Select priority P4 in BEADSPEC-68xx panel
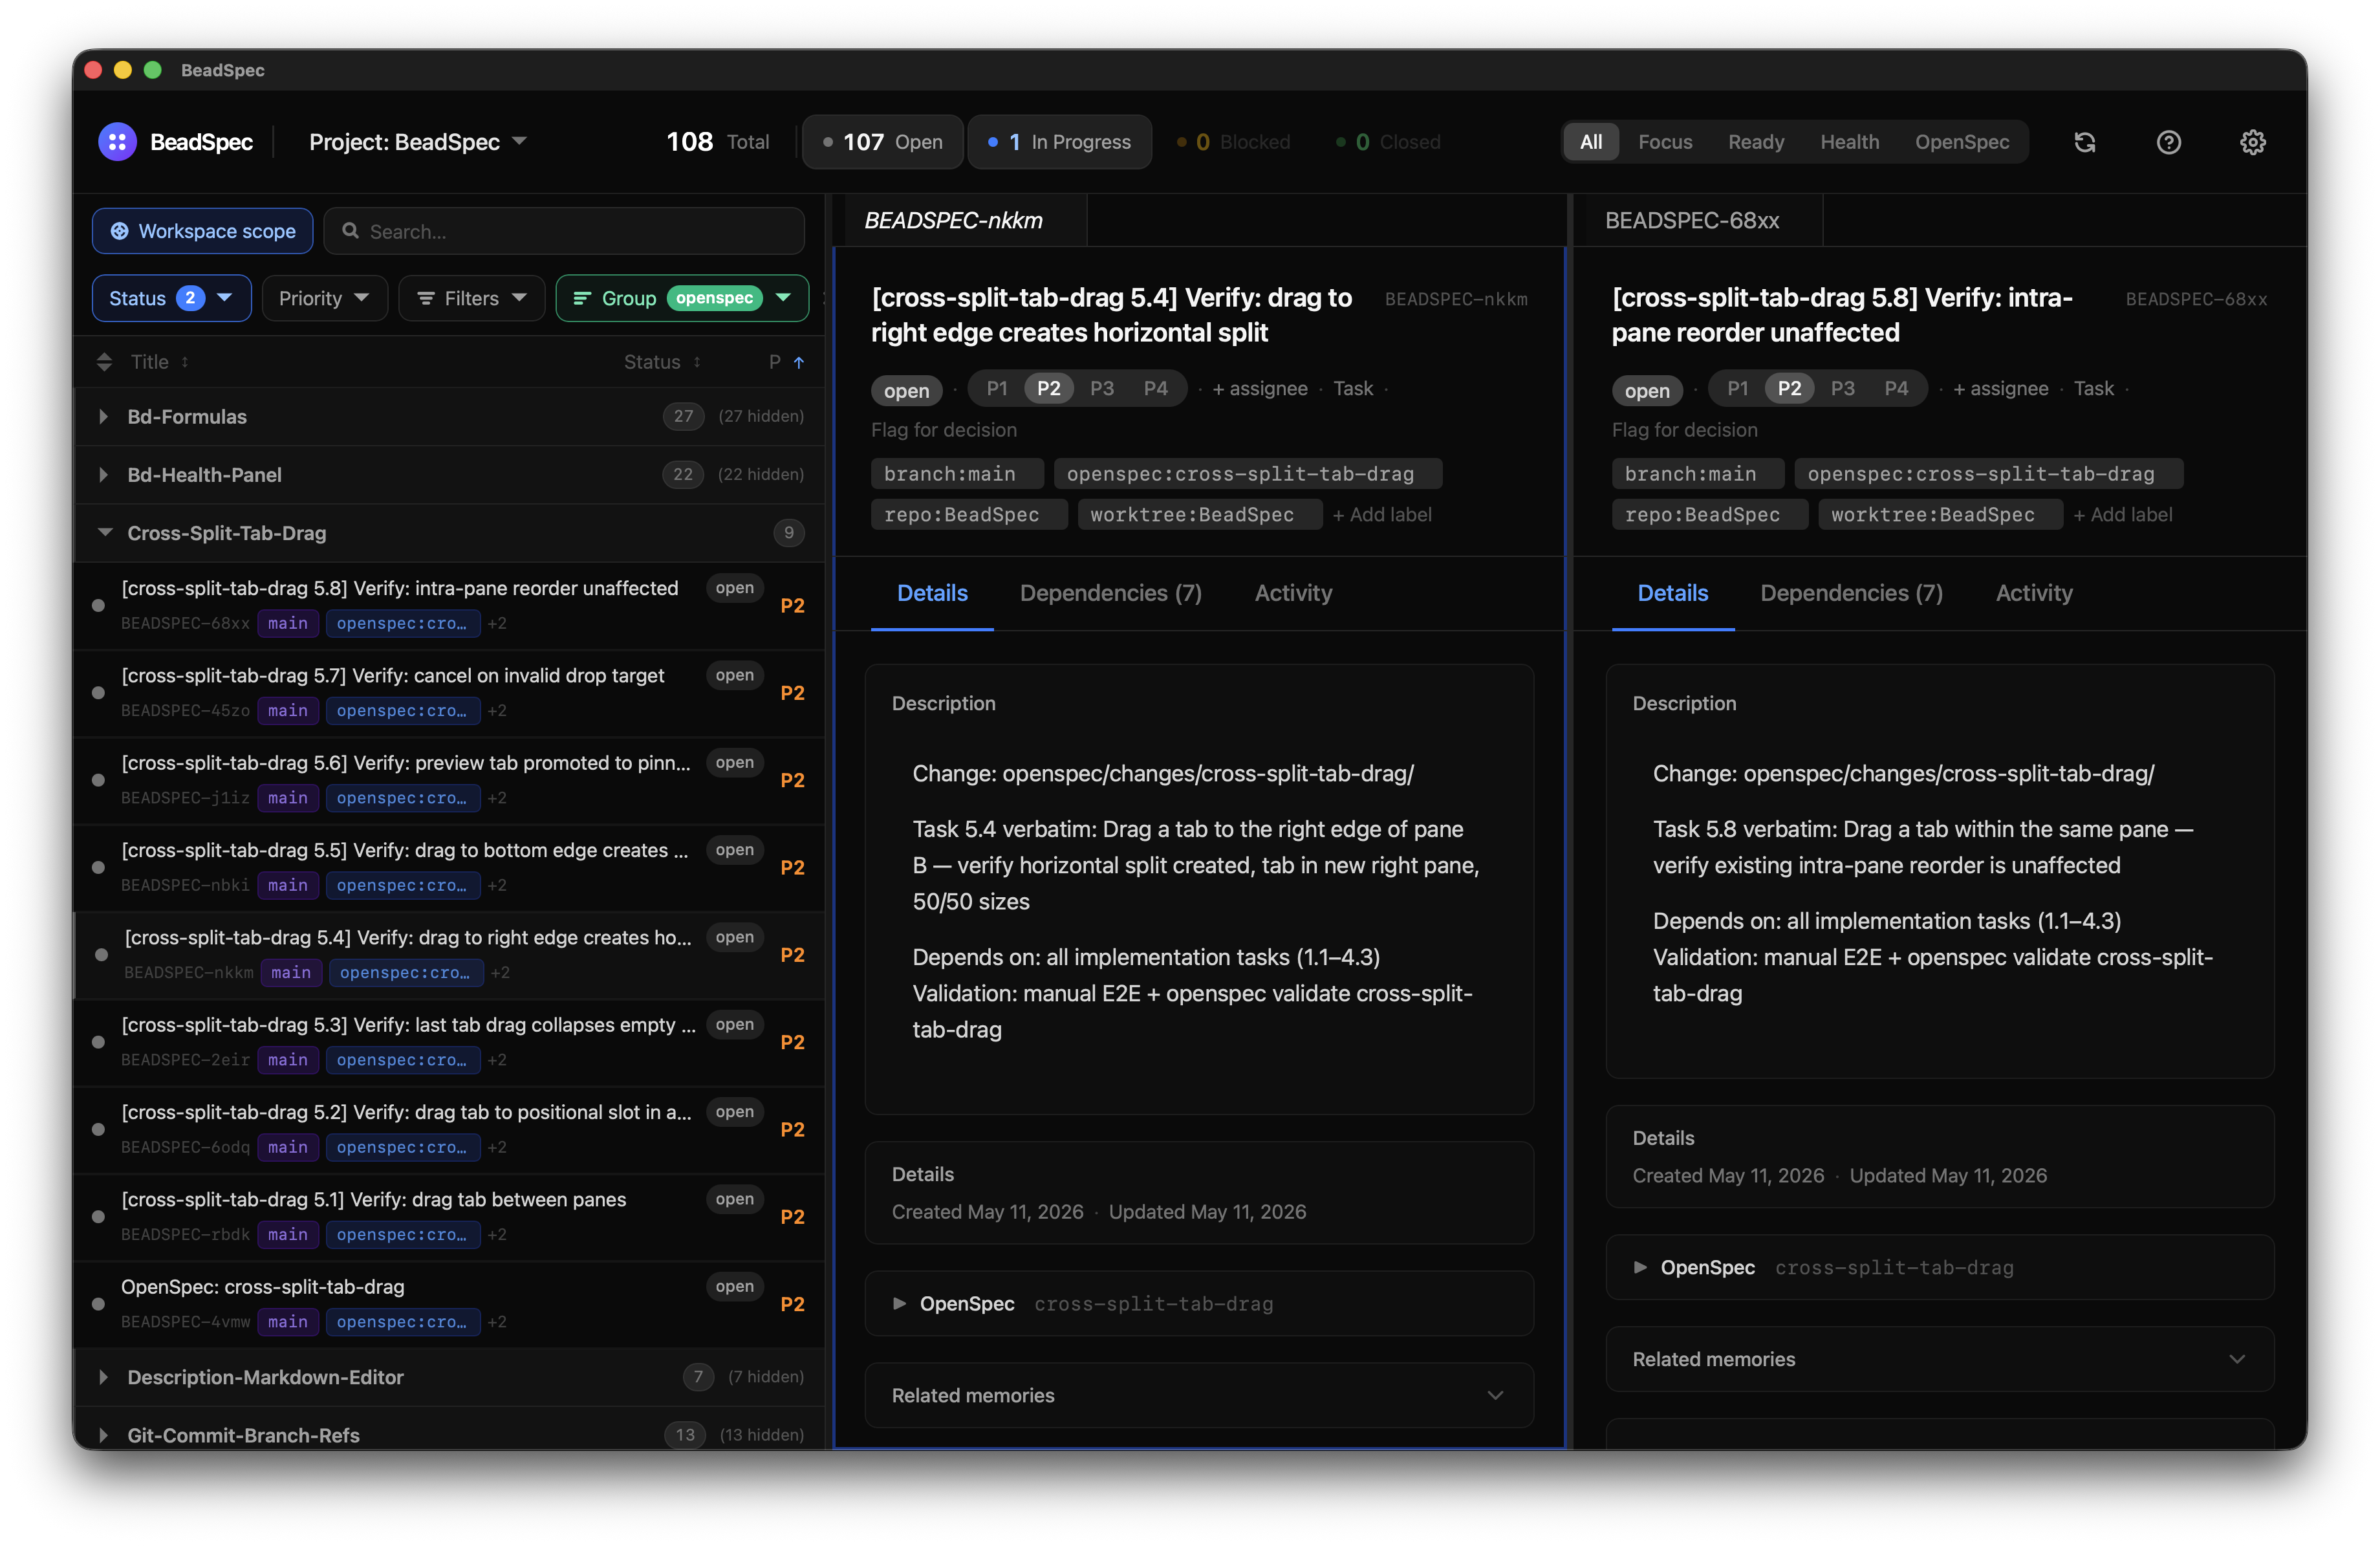Viewport: 2380px width, 1546px height. coord(1896,388)
